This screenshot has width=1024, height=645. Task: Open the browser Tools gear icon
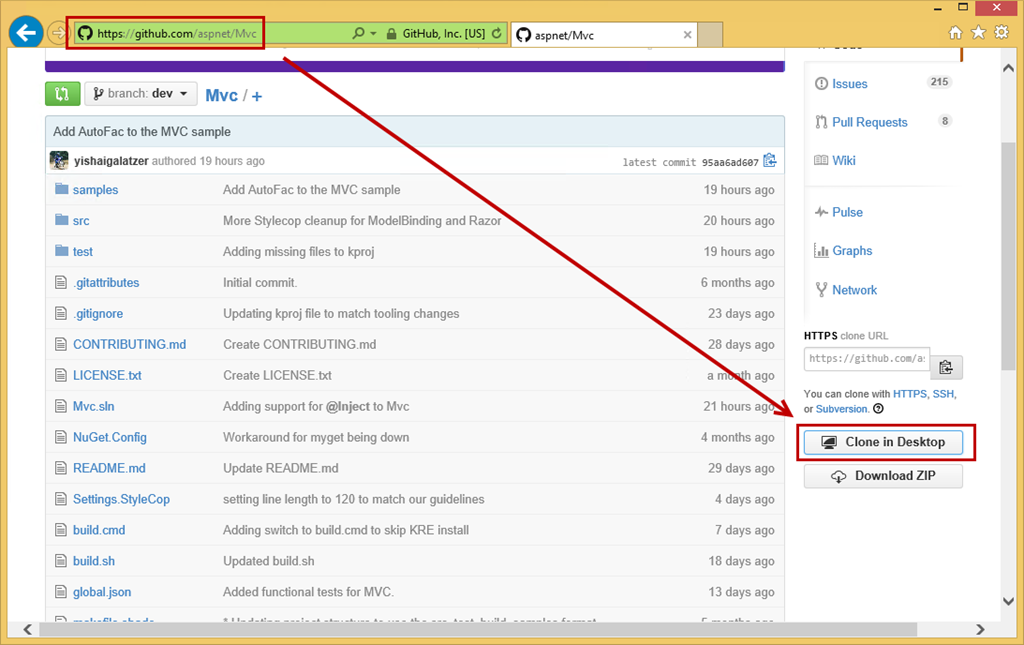point(1001,33)
